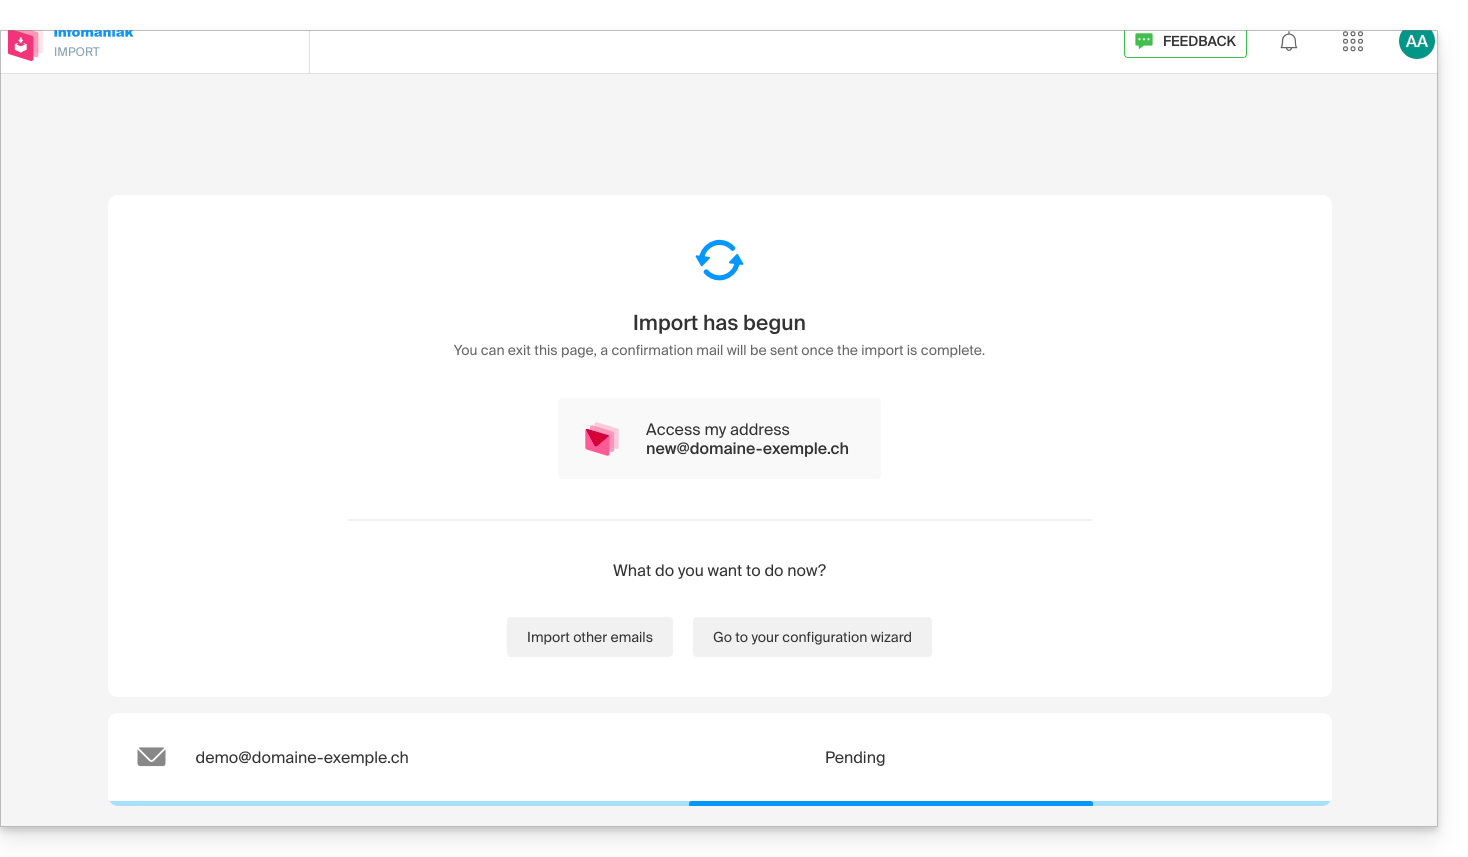This screenshot has width=1468, height=857.
Task: Open the notifications bell
Action: pyautogui.click(x=1289, y=42)
